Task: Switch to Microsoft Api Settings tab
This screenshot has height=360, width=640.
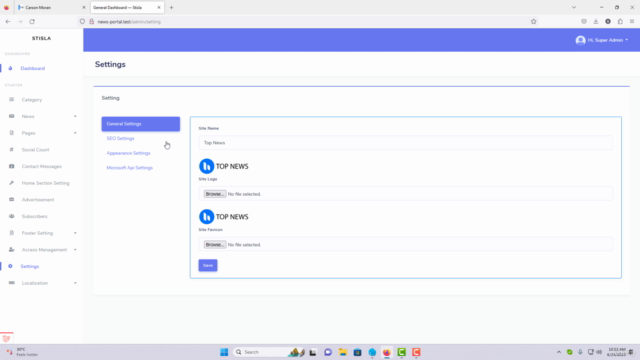Action: pos(129,168)
